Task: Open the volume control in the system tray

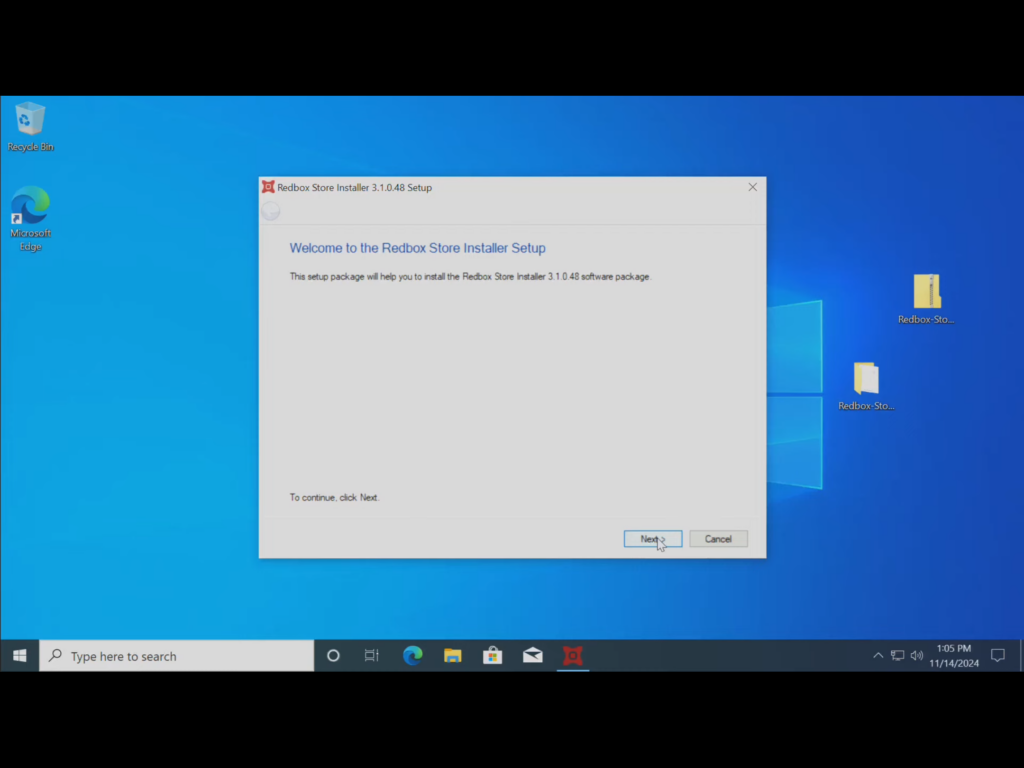Action: [917, 656]
